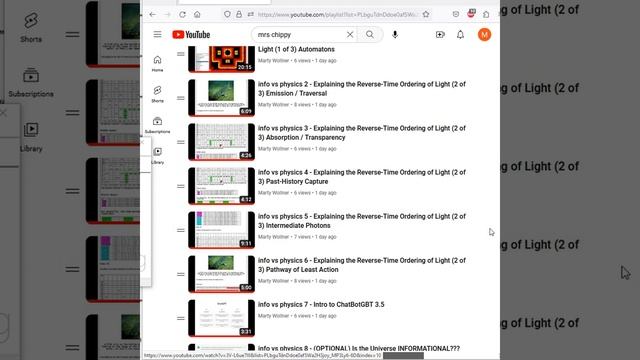The image size is (640, 360).
Task: Open thumbnail of info vs physics 7
Action: (x=222, y=318)
